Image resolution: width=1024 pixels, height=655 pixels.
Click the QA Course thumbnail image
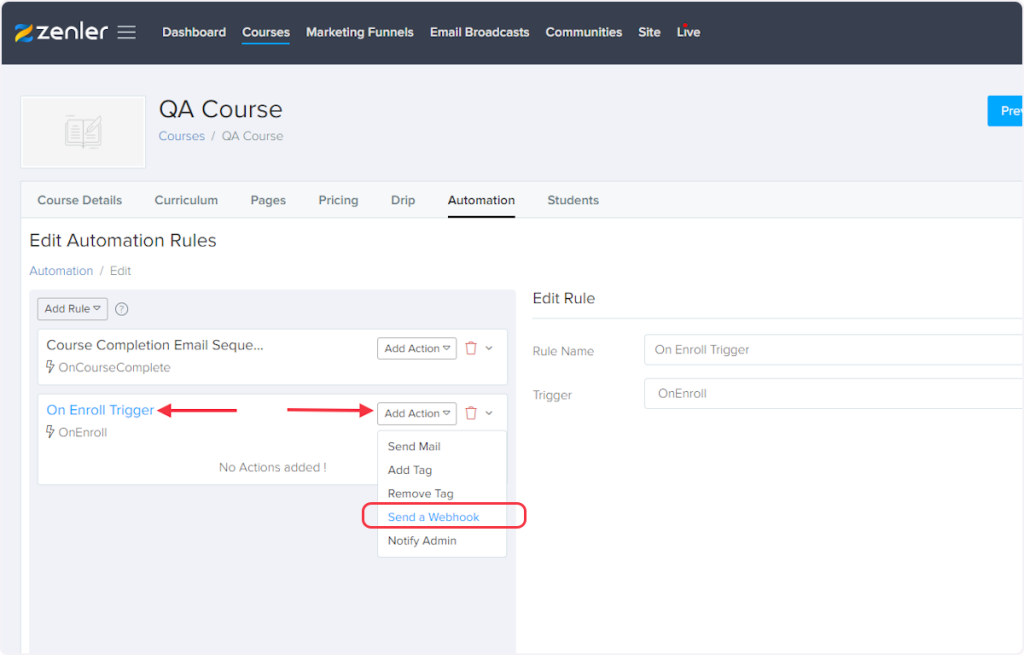pos(83,132)
